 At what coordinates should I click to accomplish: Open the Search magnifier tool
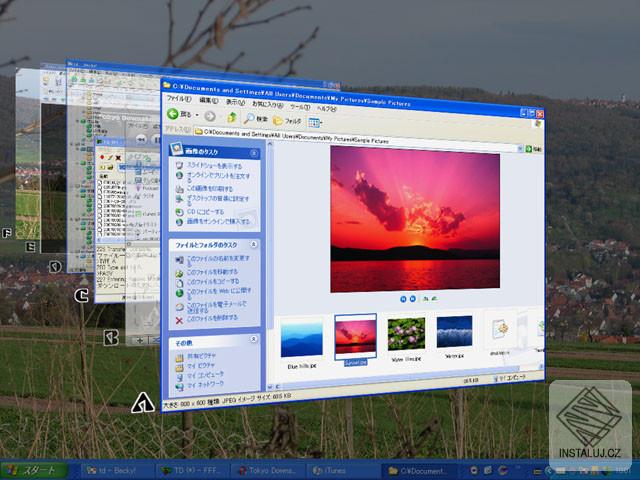(x=249, y=118)
